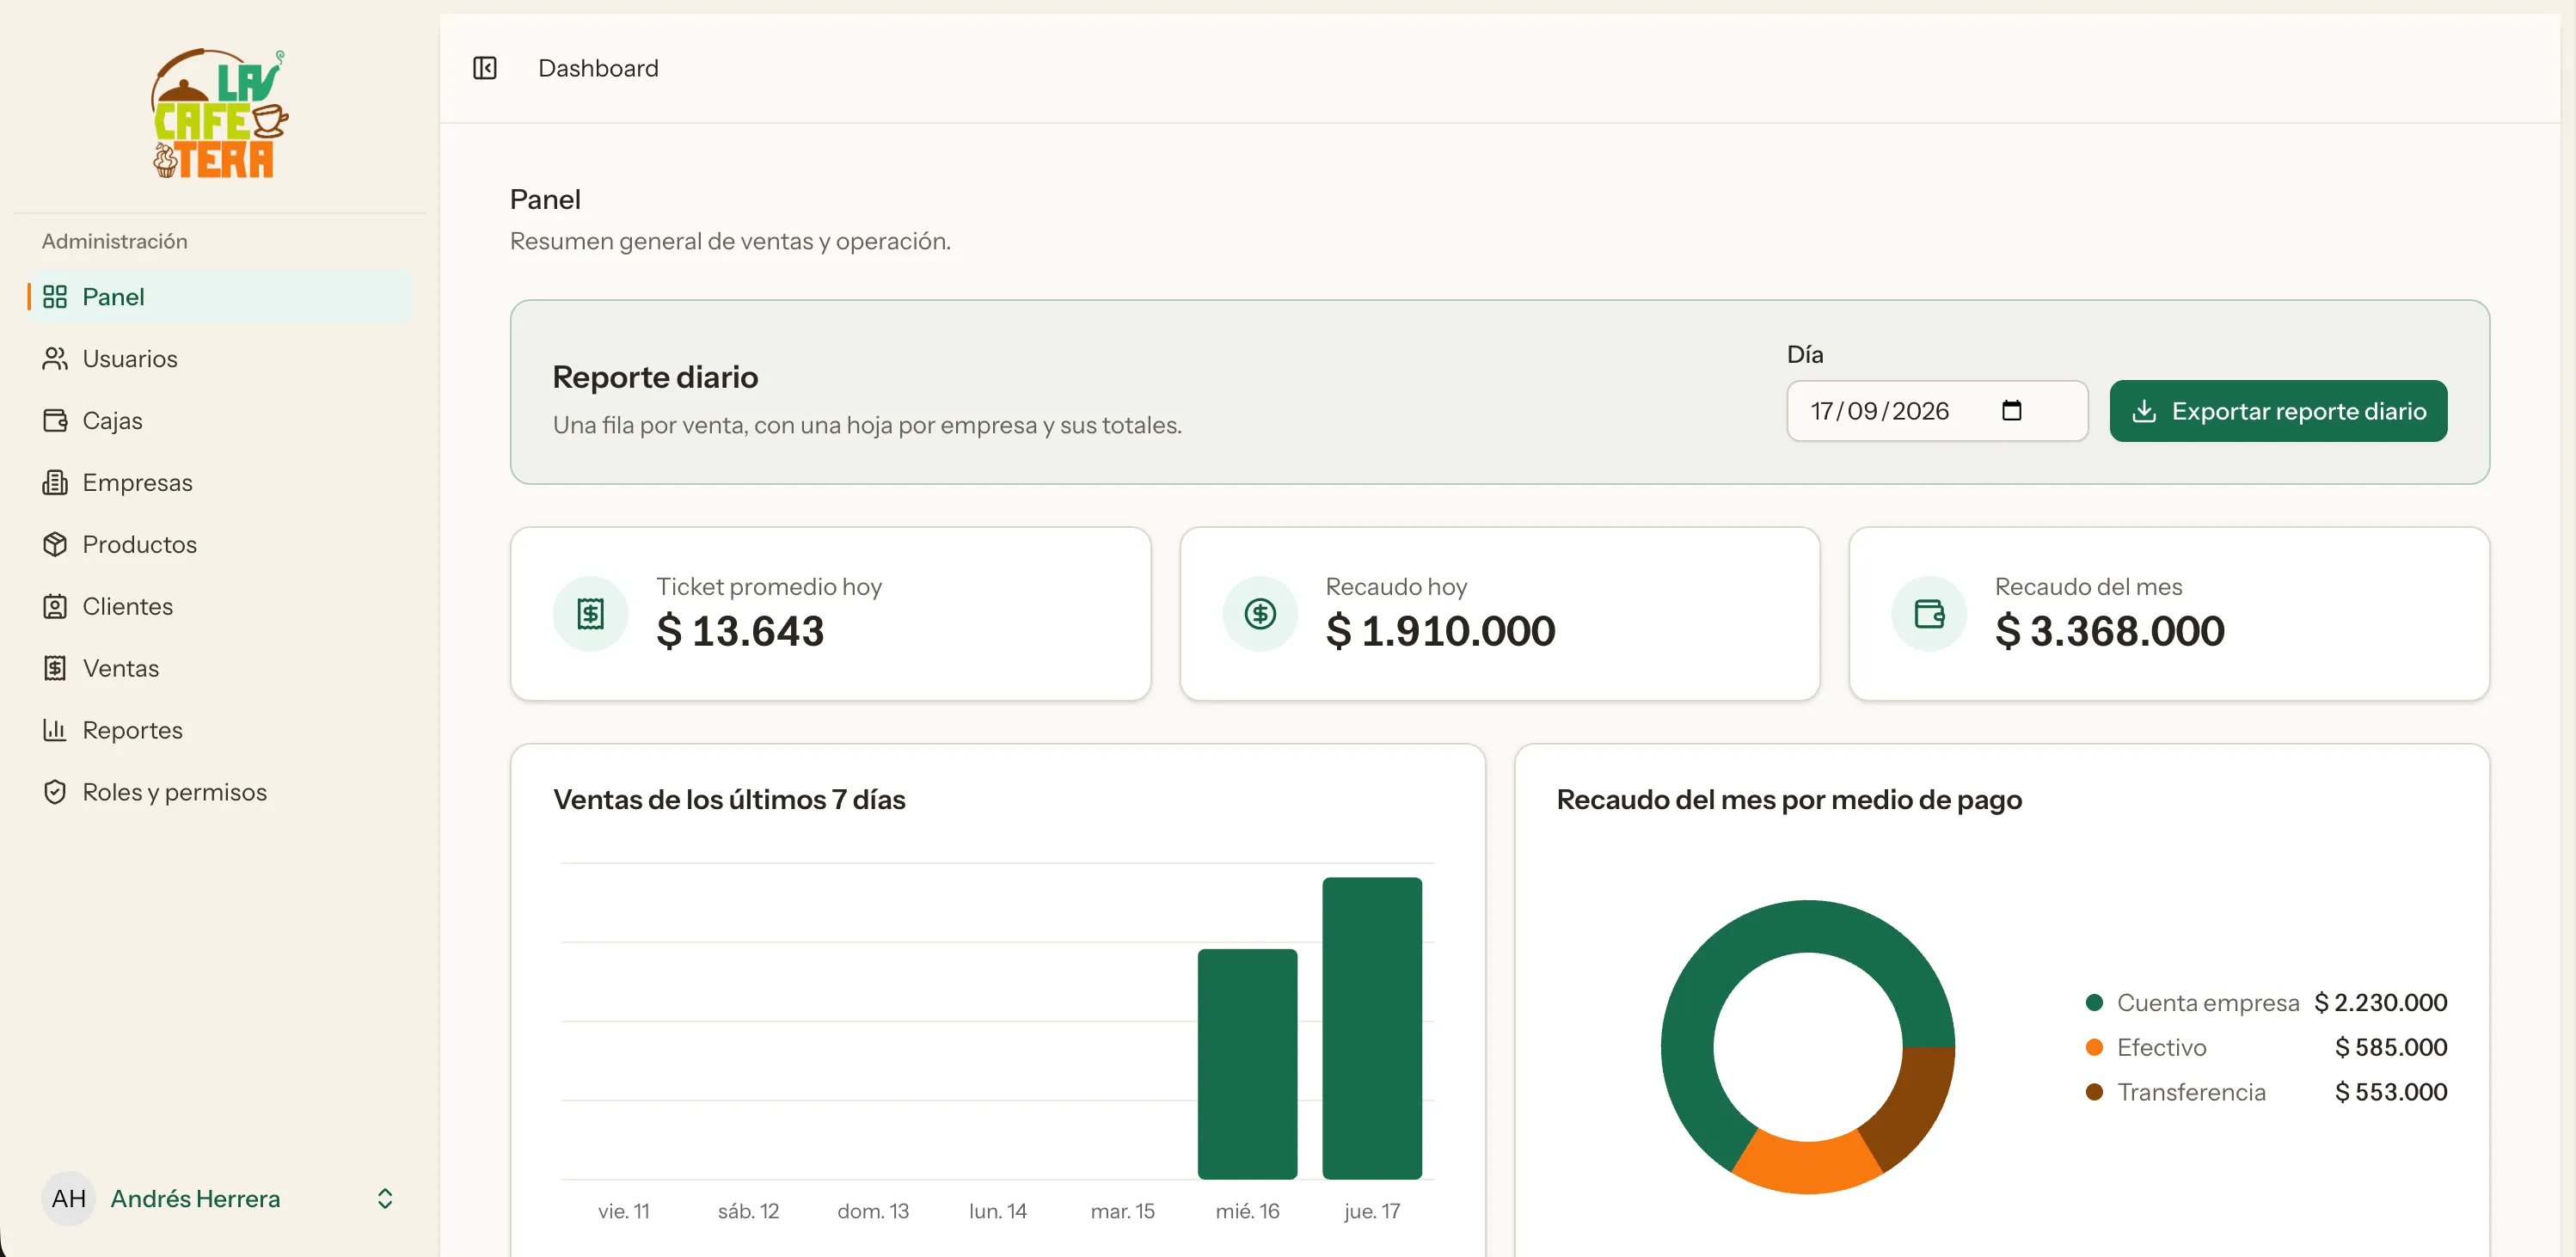Click the Panel grid icon in sidebar

coord(55,297)
